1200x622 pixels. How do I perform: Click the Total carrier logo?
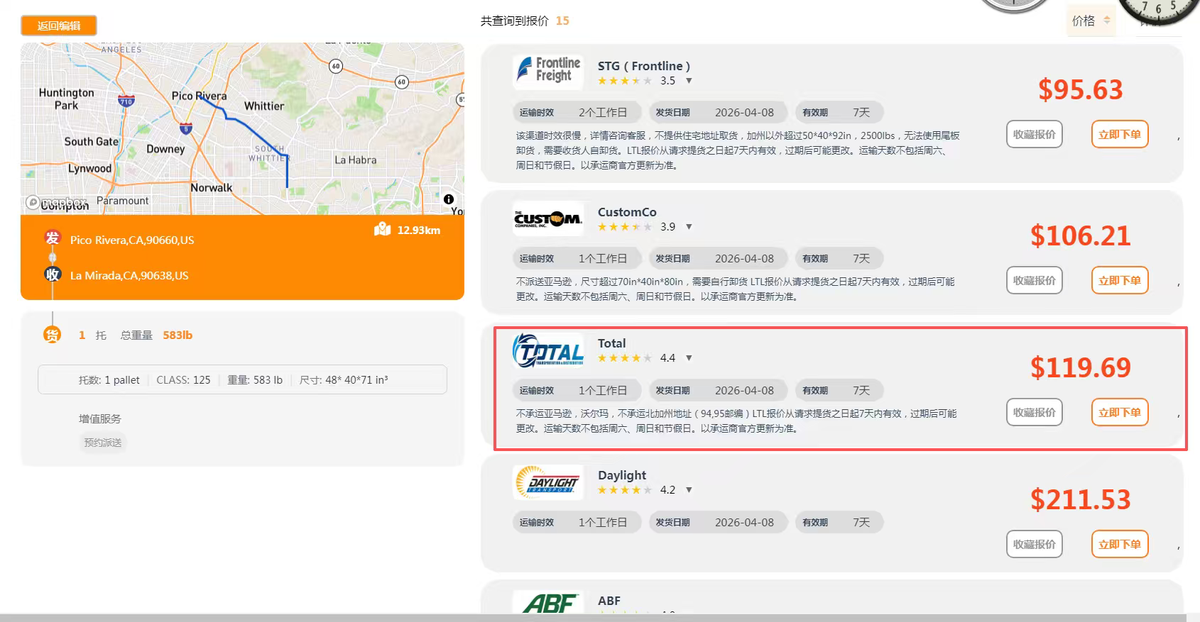548,352
